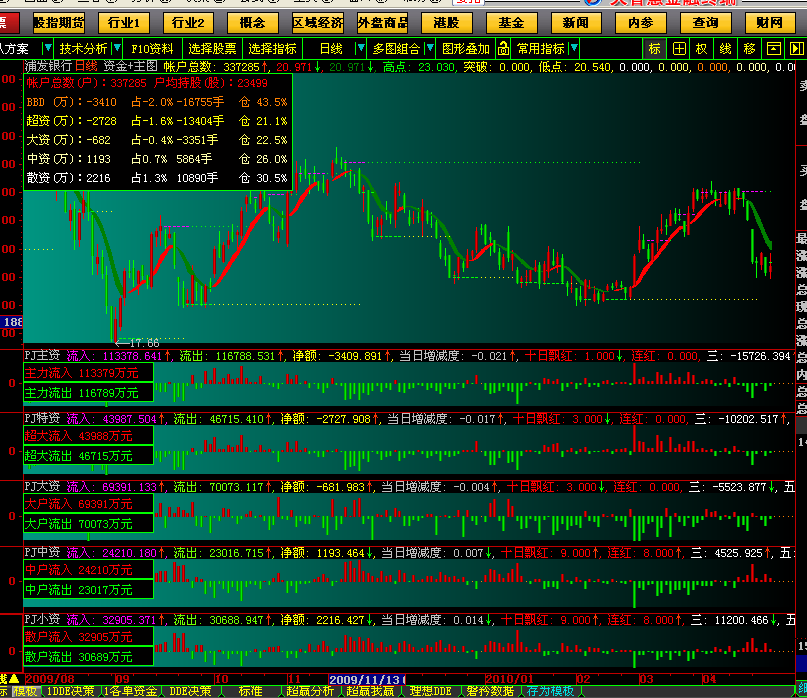Open the 方案 scheme dropdown arrow

click(47, 48)
